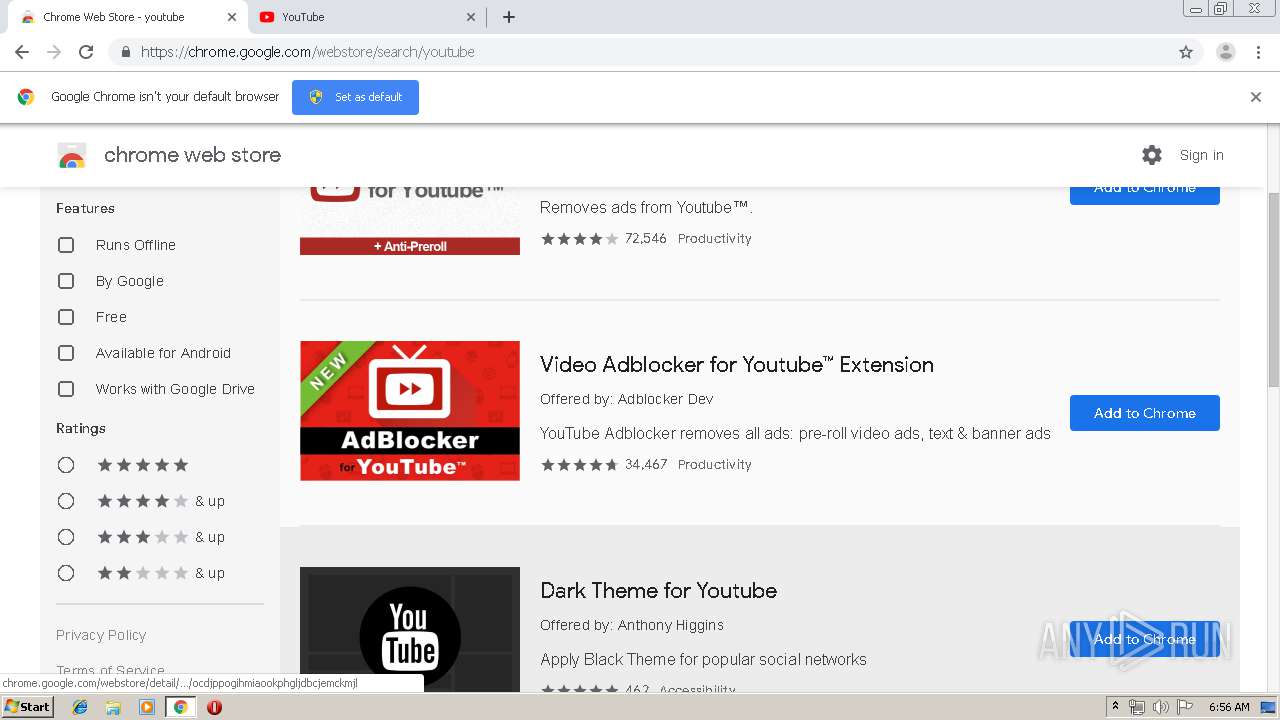Enable the Runs Offline filter
The image size is (1280, 720).
pyautogui.click(x=66, y=245)
